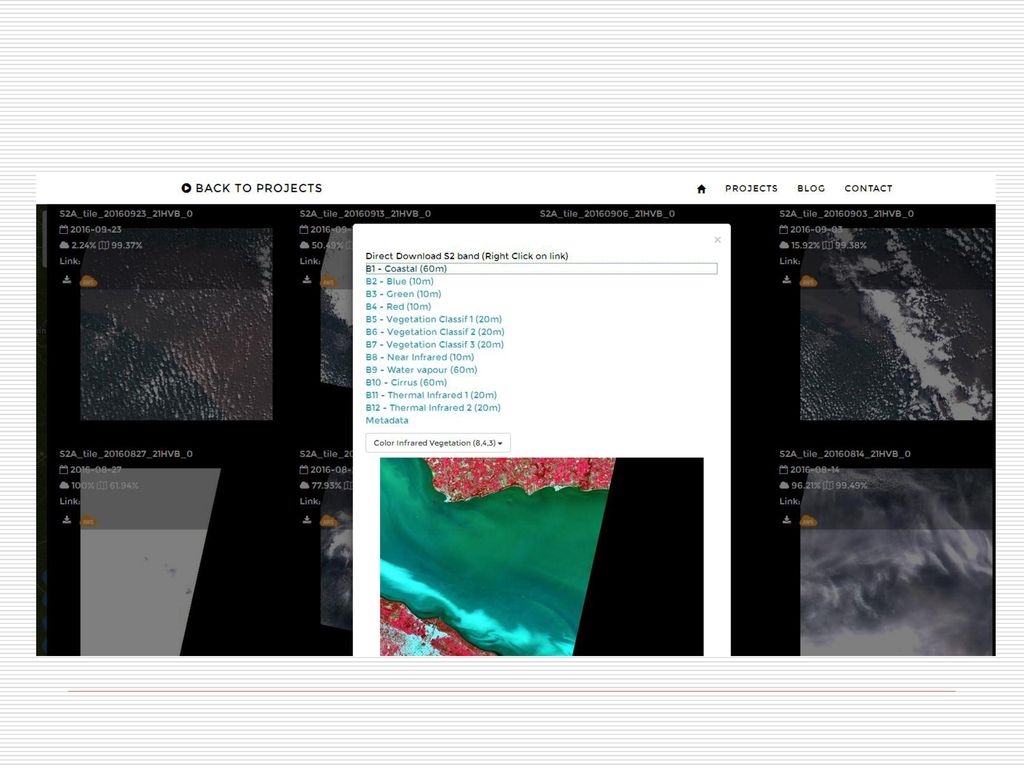Click download icon for tile 20160827_21HVB

tap(67, 520)
